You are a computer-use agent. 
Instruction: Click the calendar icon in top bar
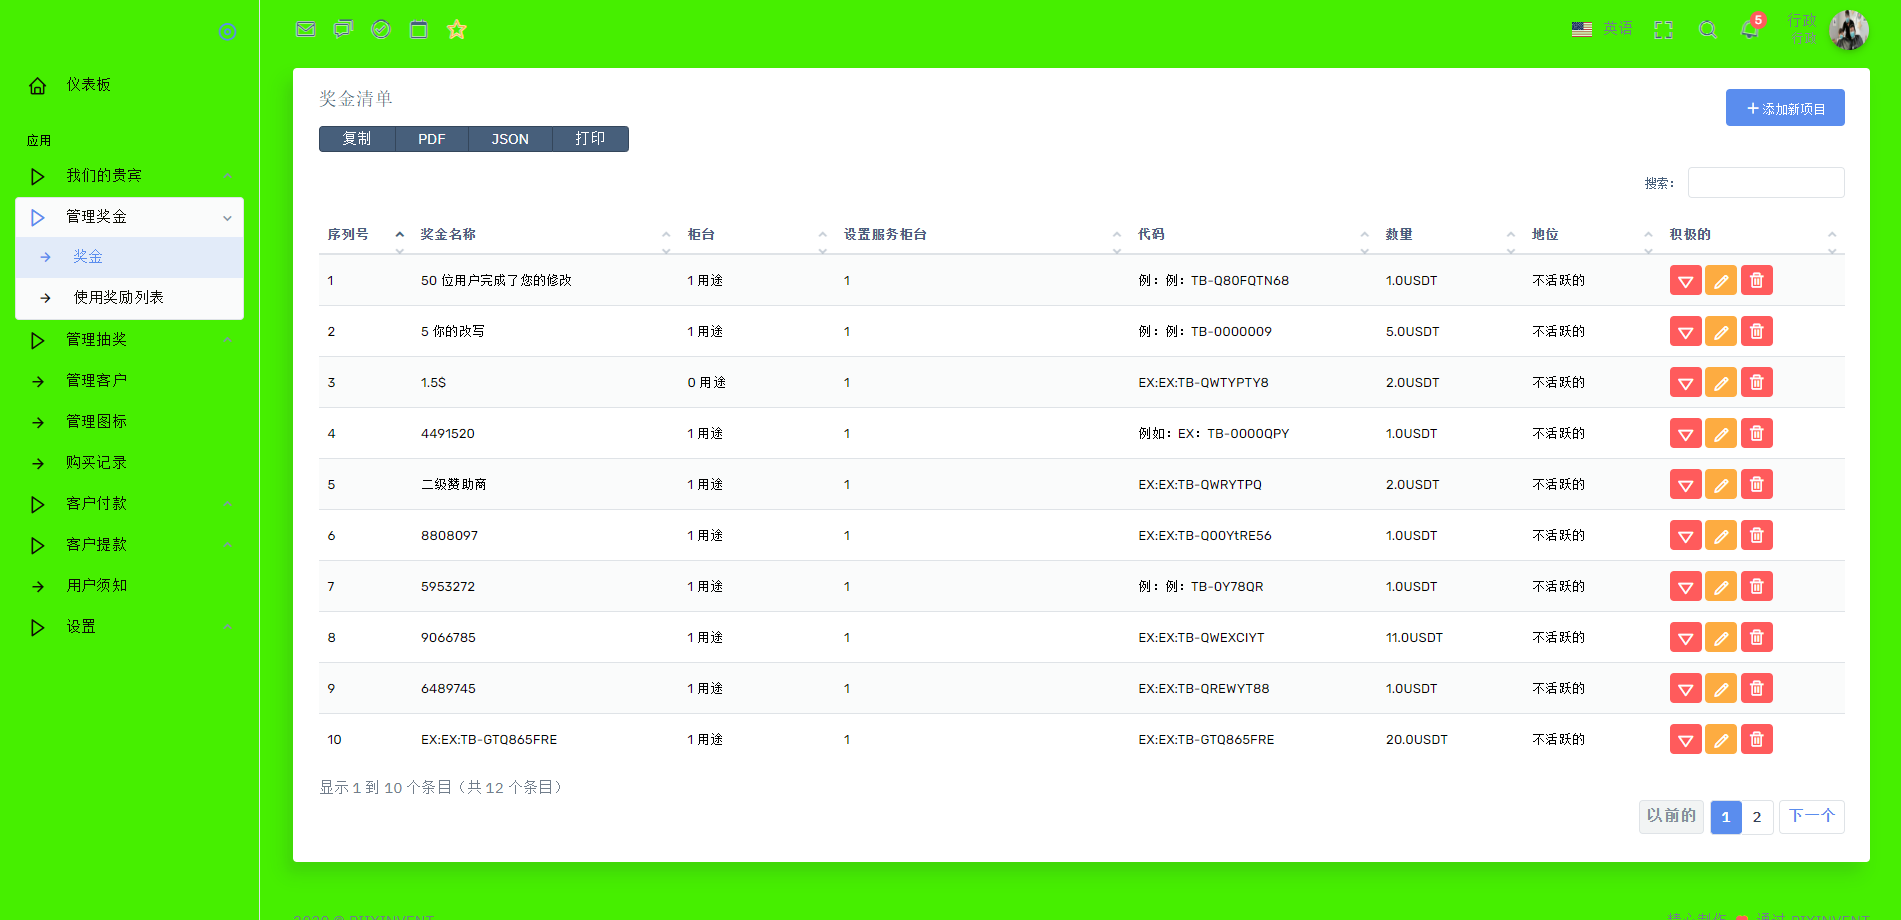(419, 30)
